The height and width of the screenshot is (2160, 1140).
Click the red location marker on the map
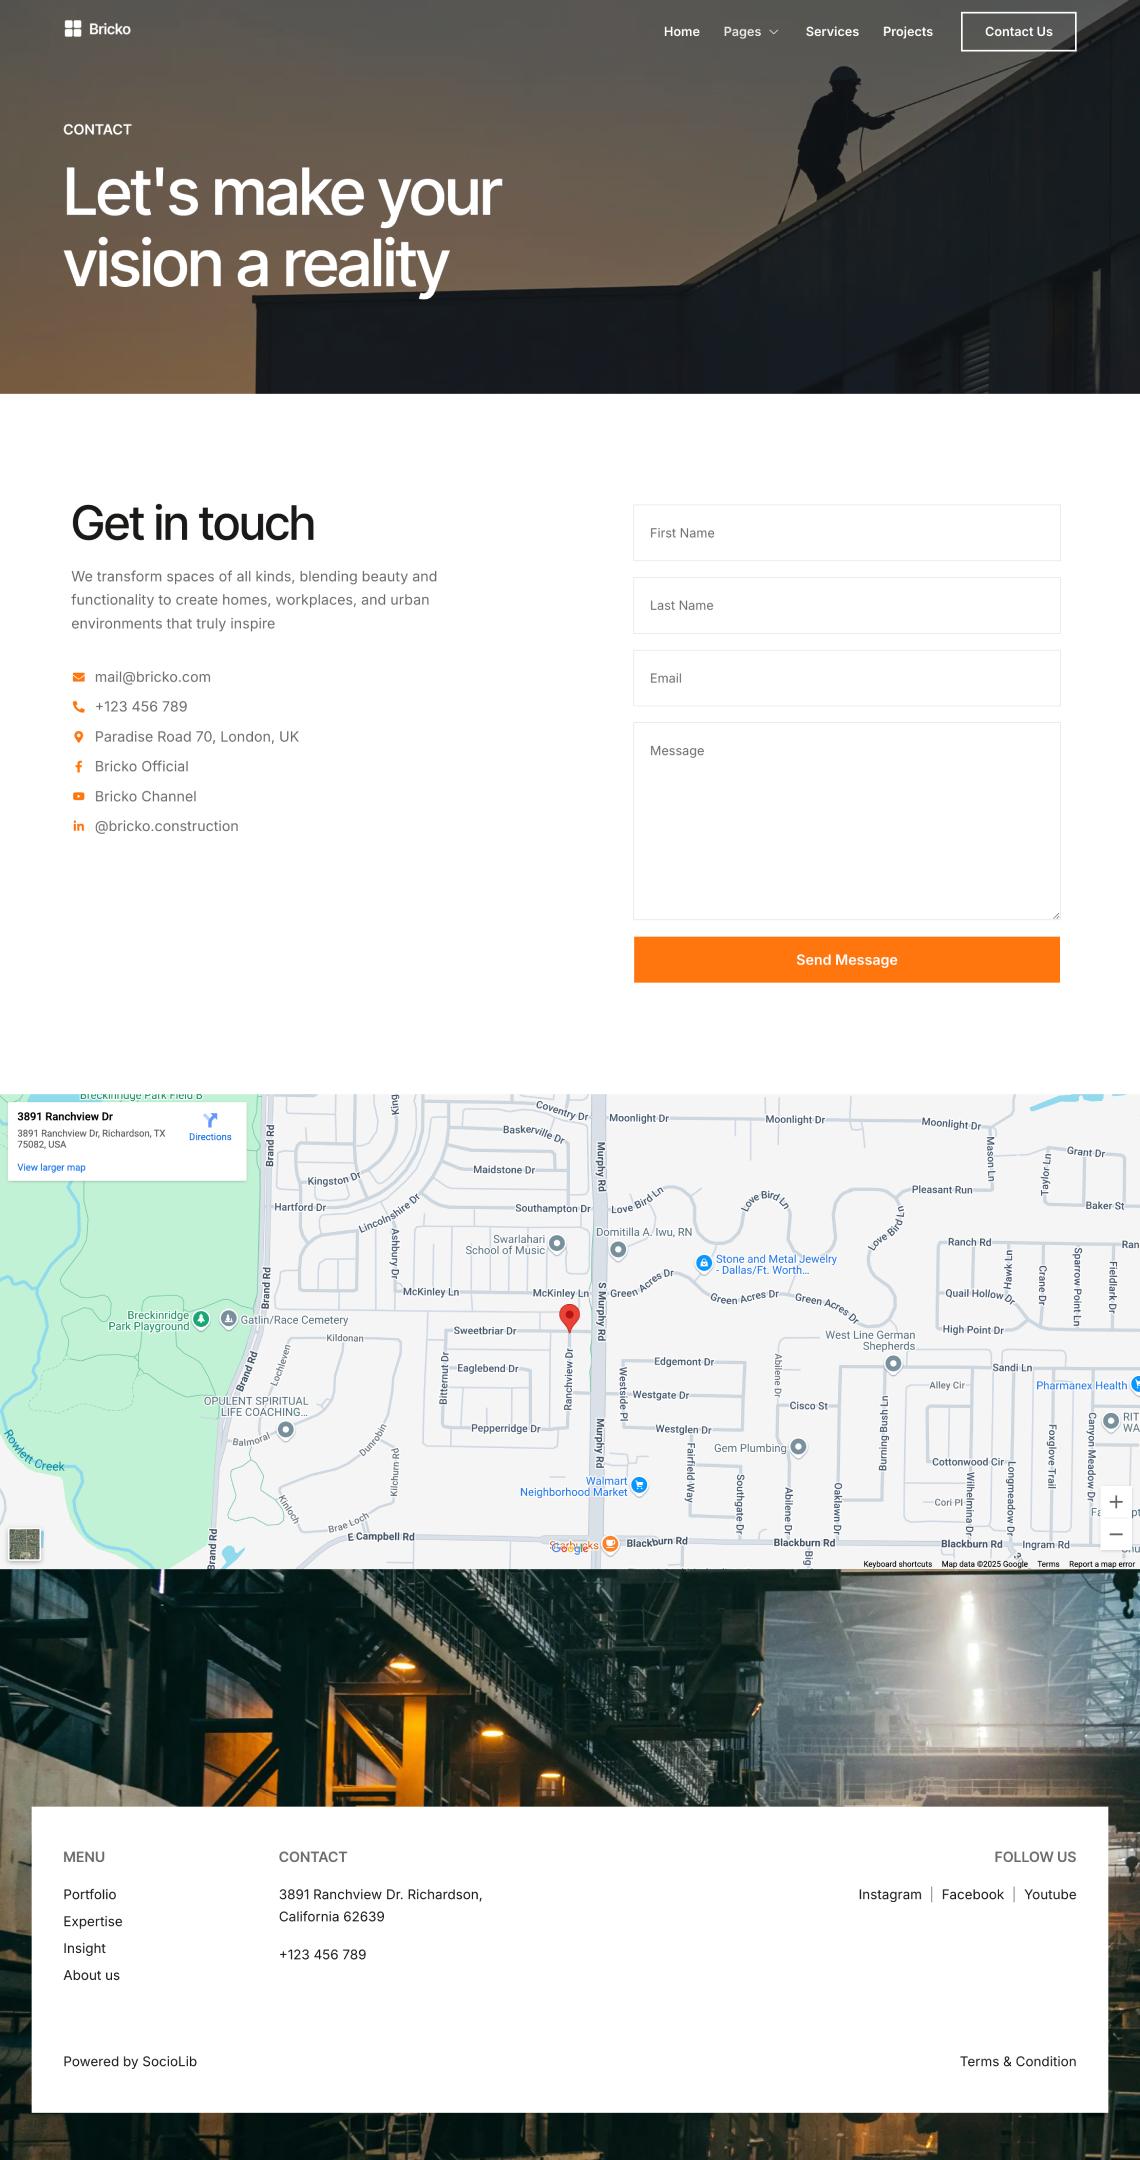coord(569,1318)
